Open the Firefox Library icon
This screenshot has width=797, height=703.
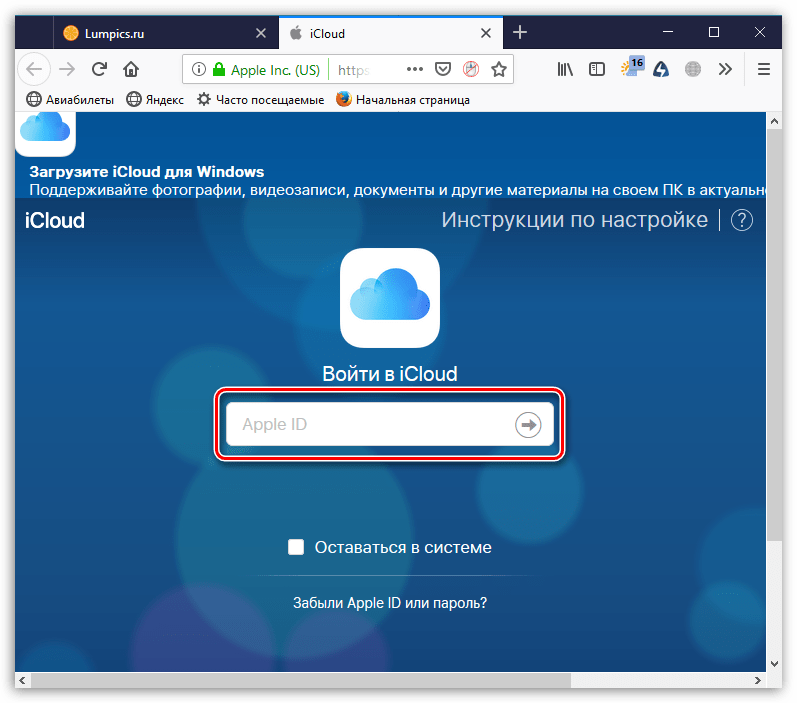click(x=565, y=69)
